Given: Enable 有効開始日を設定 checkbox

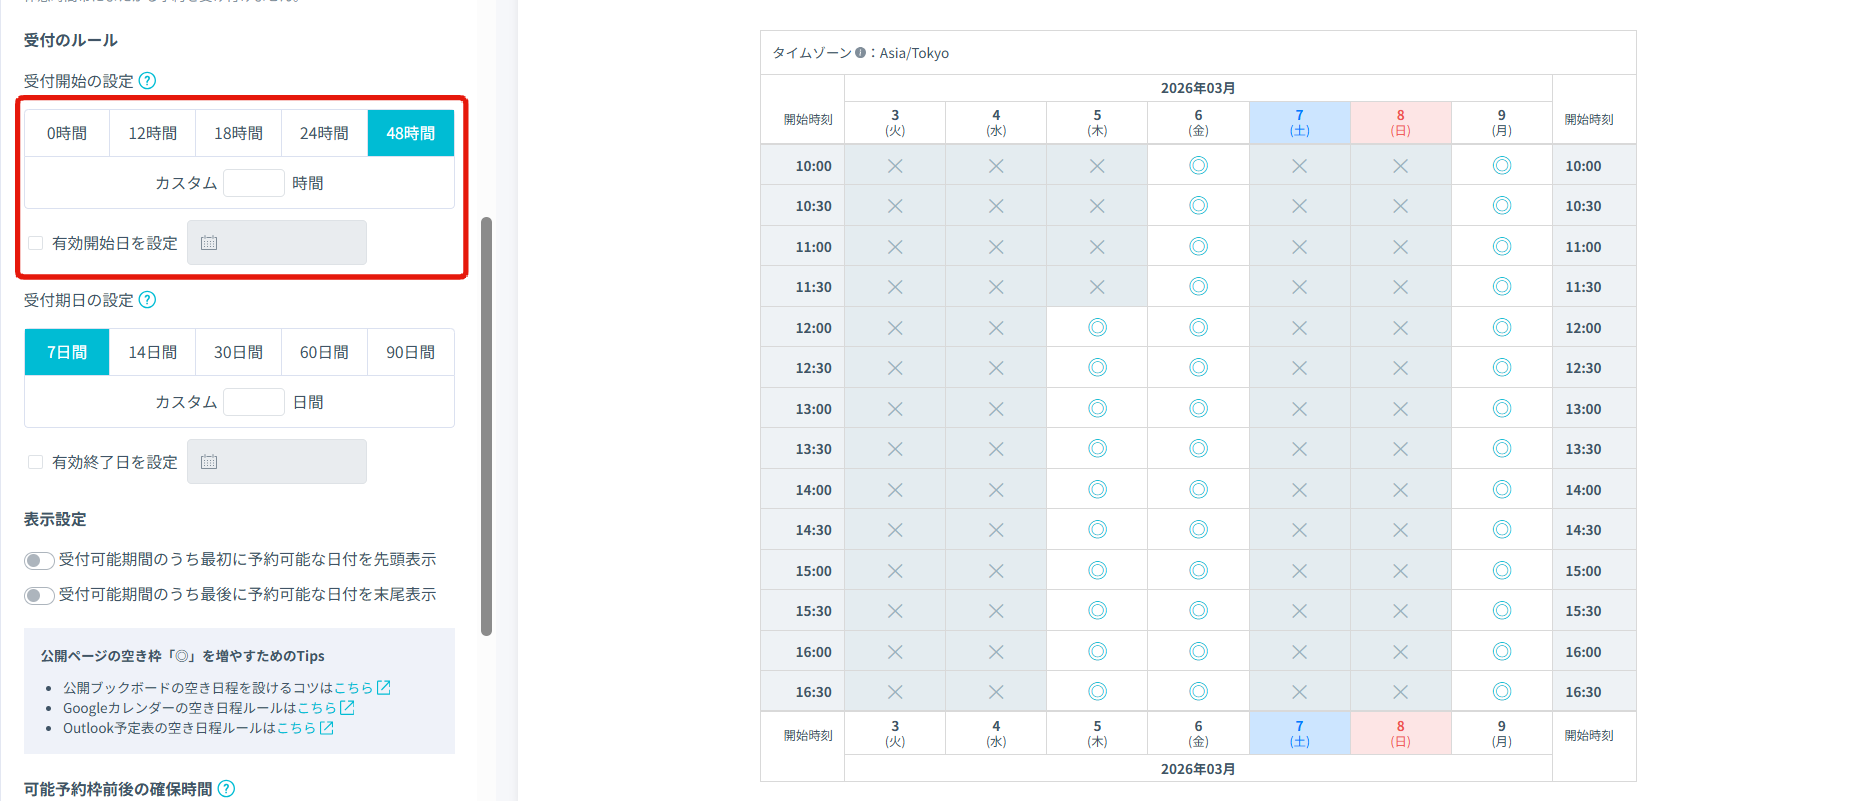Looking at the screenshot, I should [x=36, y=243].
